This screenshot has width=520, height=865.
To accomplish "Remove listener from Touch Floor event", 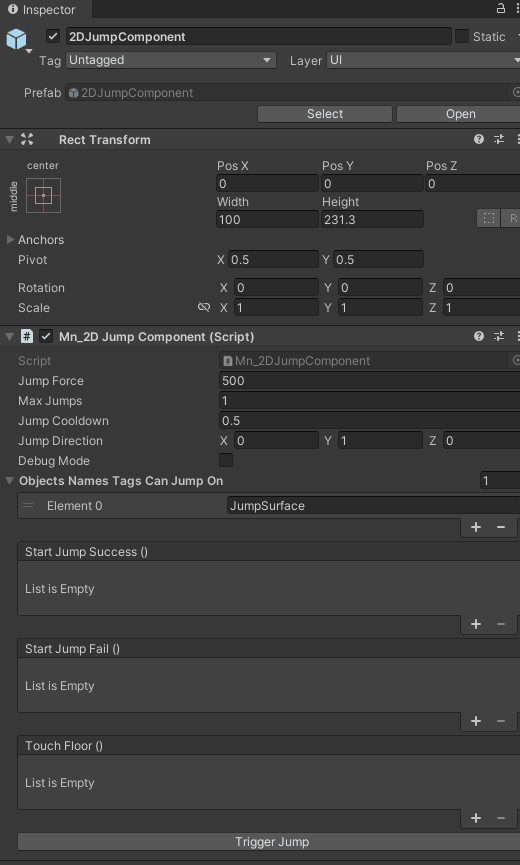I will pos(501,819).
